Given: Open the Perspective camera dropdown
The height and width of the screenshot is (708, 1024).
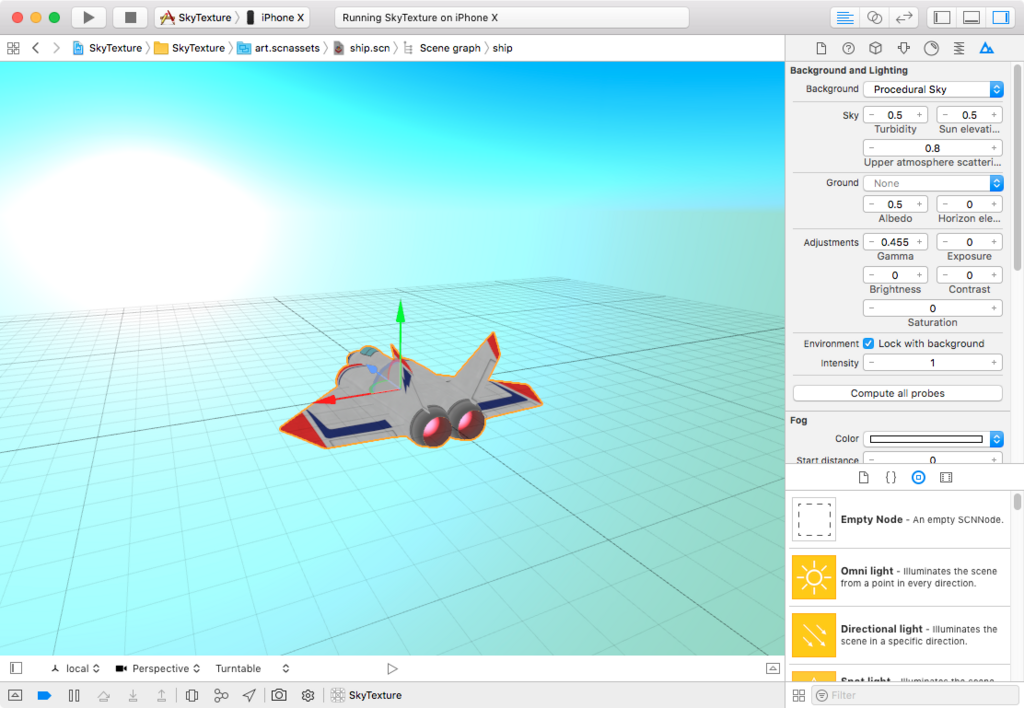Looking at the screenshot, I should (x=157, y=669).
